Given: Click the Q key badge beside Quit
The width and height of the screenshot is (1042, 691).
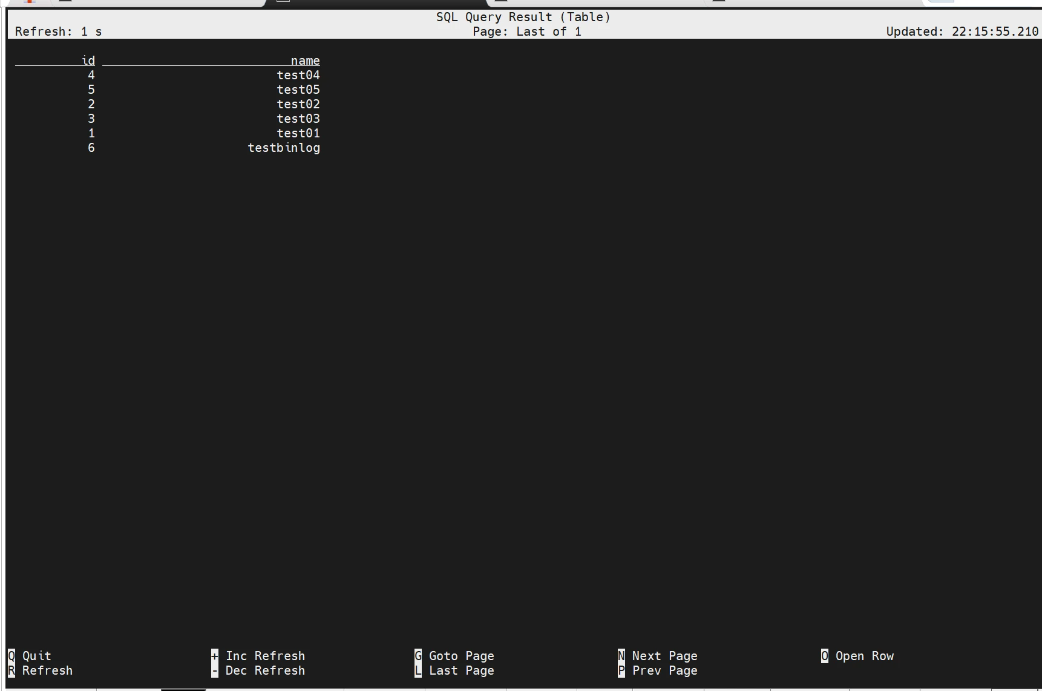Looking at the screenshot, I should [11, 656].
